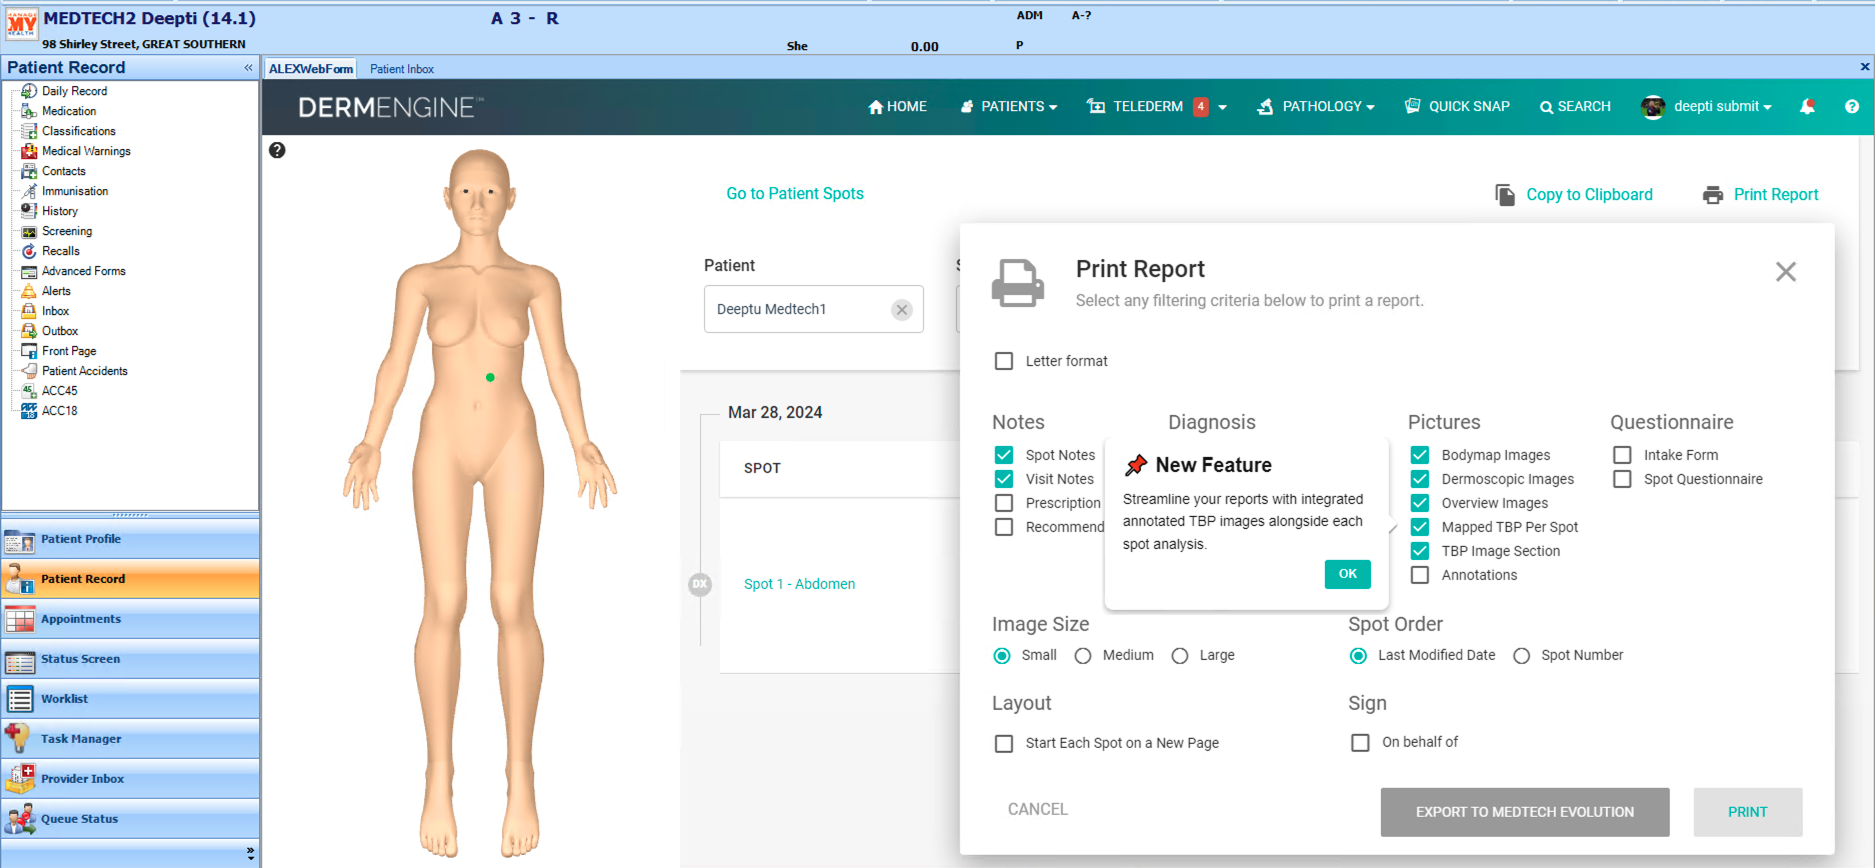The image size is (1875, 868).
Task: Switch to the Patient Inbox tab
Action: pyautogui.click(x=402, y=69)
